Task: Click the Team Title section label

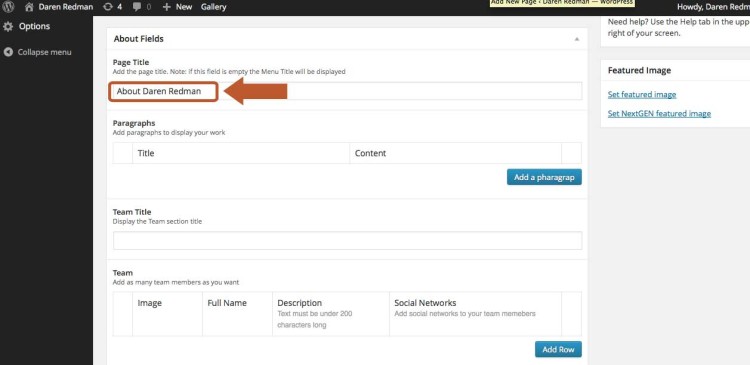Action: click(132, 212)
